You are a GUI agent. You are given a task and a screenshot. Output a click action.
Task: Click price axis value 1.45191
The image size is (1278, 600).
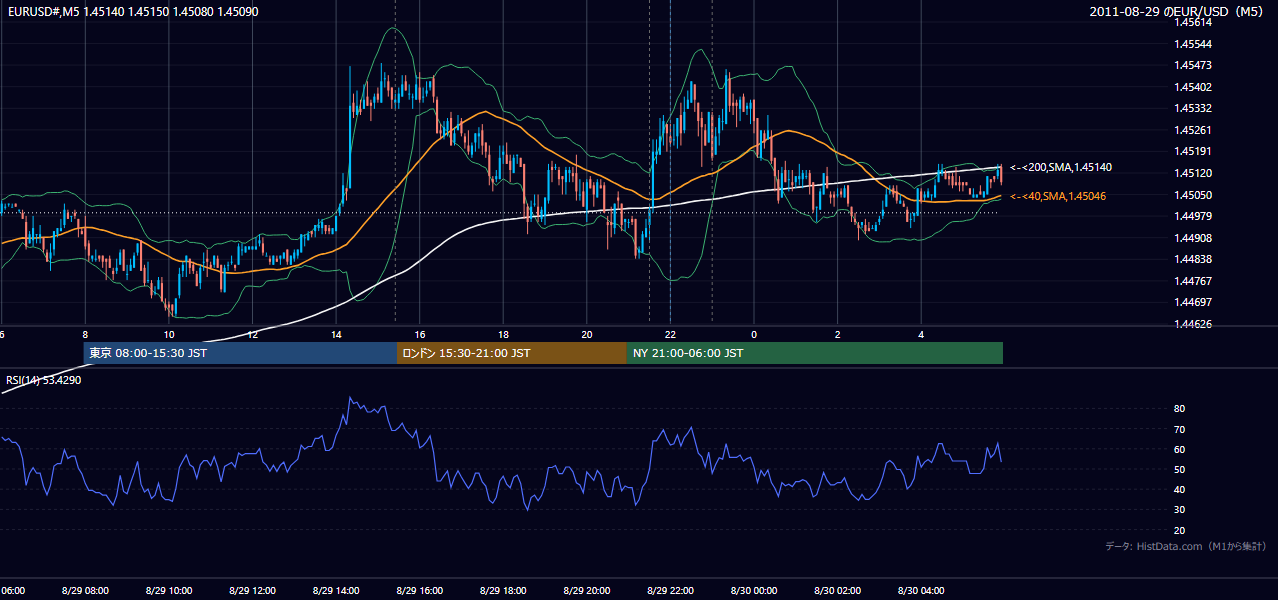1194,151
